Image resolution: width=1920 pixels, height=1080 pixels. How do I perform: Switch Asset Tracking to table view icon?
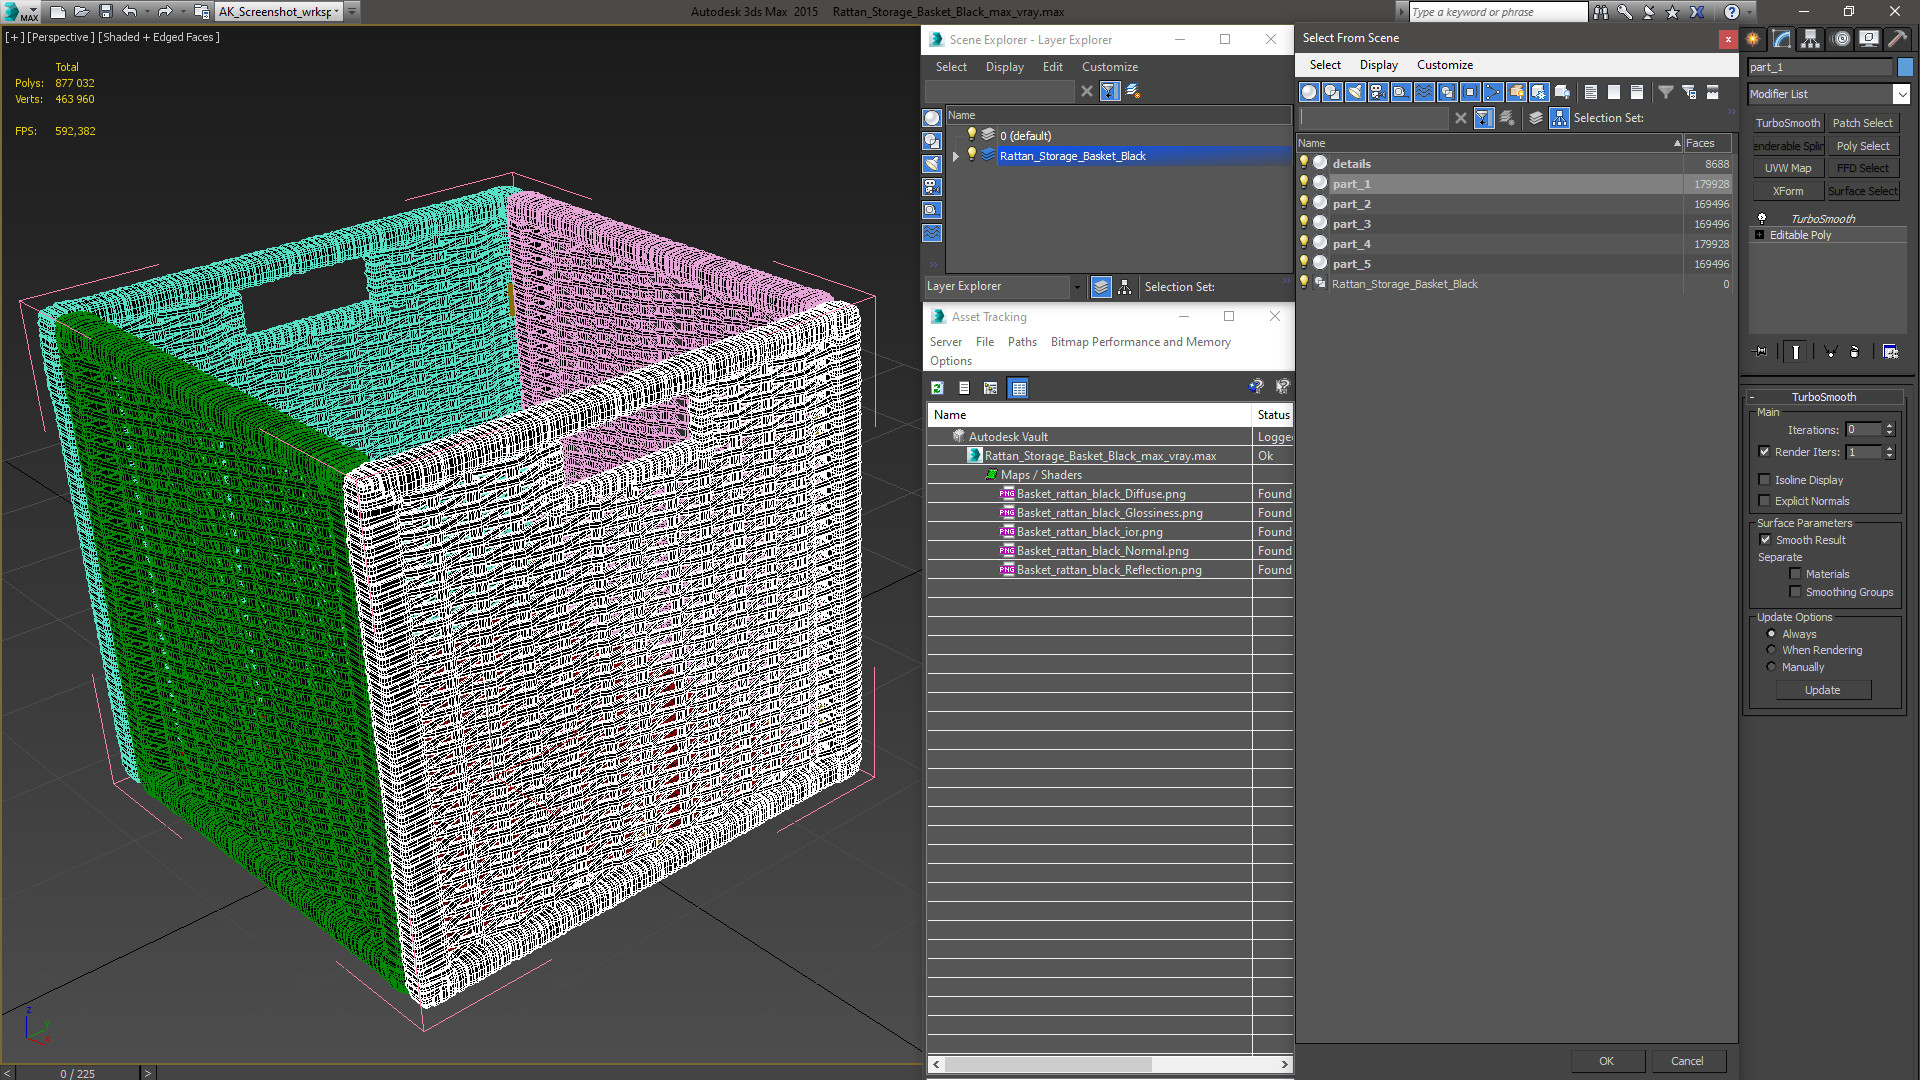click(1018, 388)
